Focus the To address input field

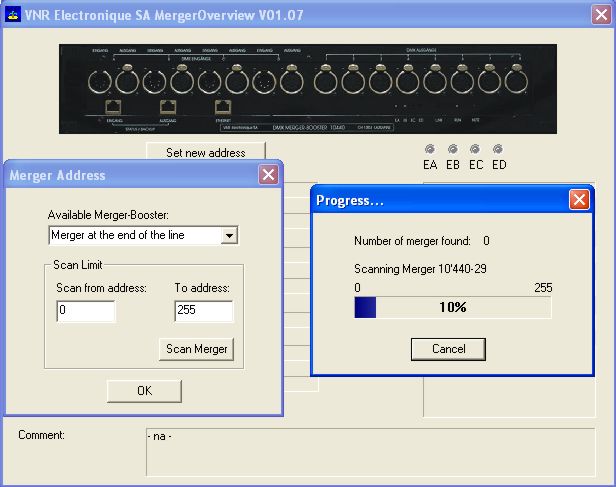pos(203,311)
